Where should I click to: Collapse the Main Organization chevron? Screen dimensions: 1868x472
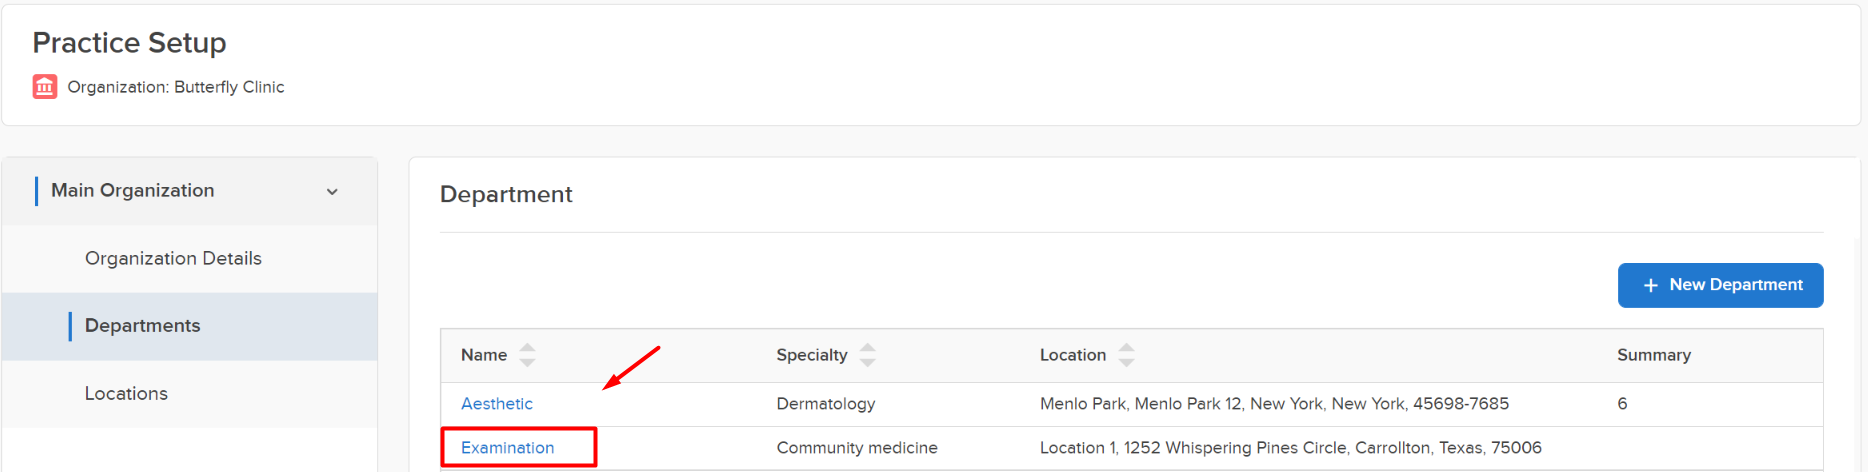[332, 191]
